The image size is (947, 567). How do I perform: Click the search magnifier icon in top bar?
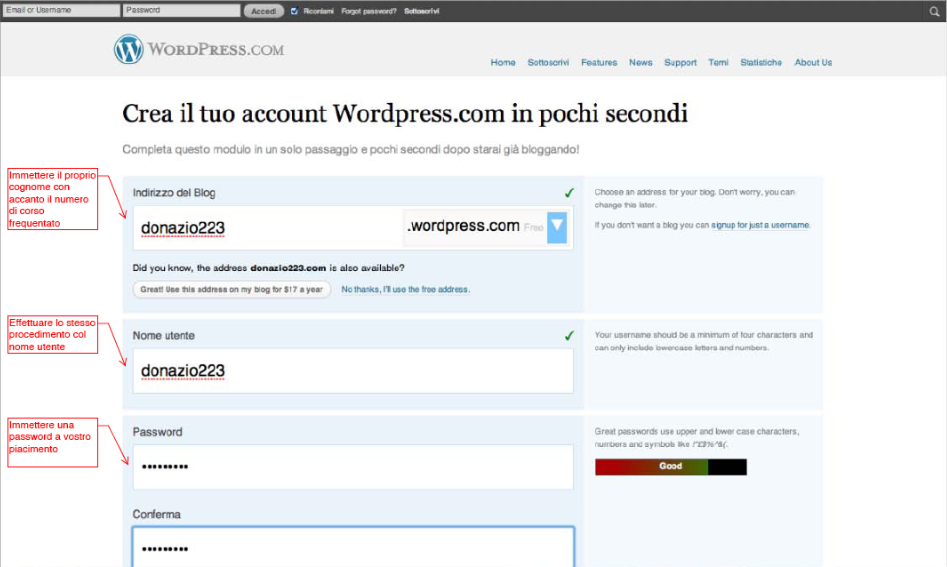933,11
